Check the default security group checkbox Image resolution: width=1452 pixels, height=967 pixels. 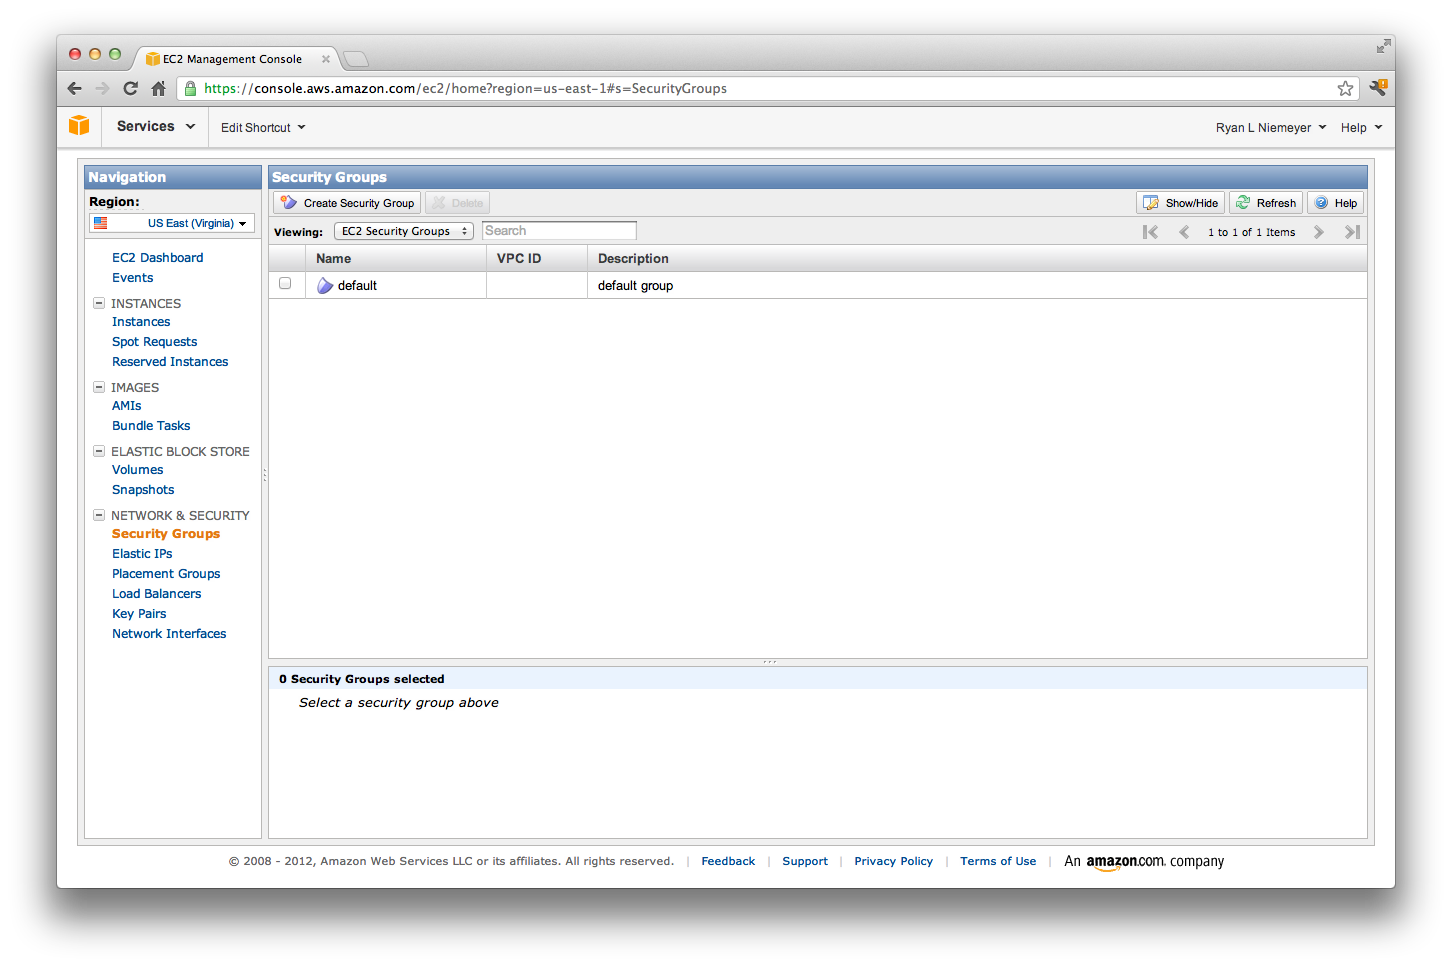click(285, 284)
